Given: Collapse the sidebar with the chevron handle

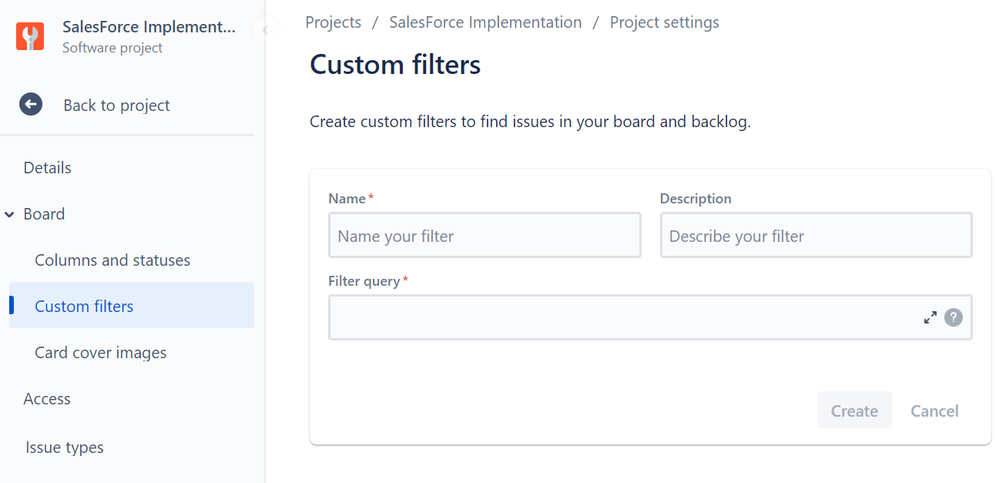Looking at the screenshot, I should click(265, 30).
